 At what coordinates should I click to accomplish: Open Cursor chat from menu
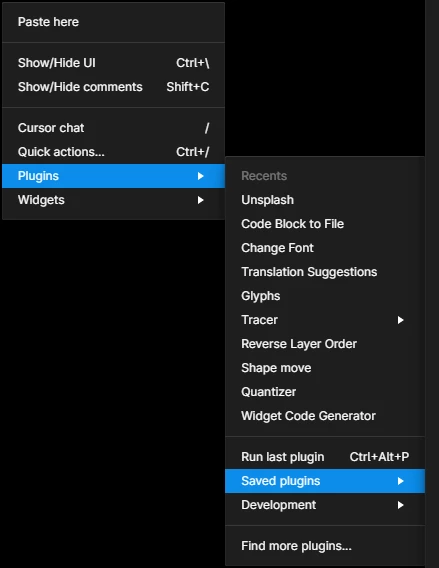point(113,128)
